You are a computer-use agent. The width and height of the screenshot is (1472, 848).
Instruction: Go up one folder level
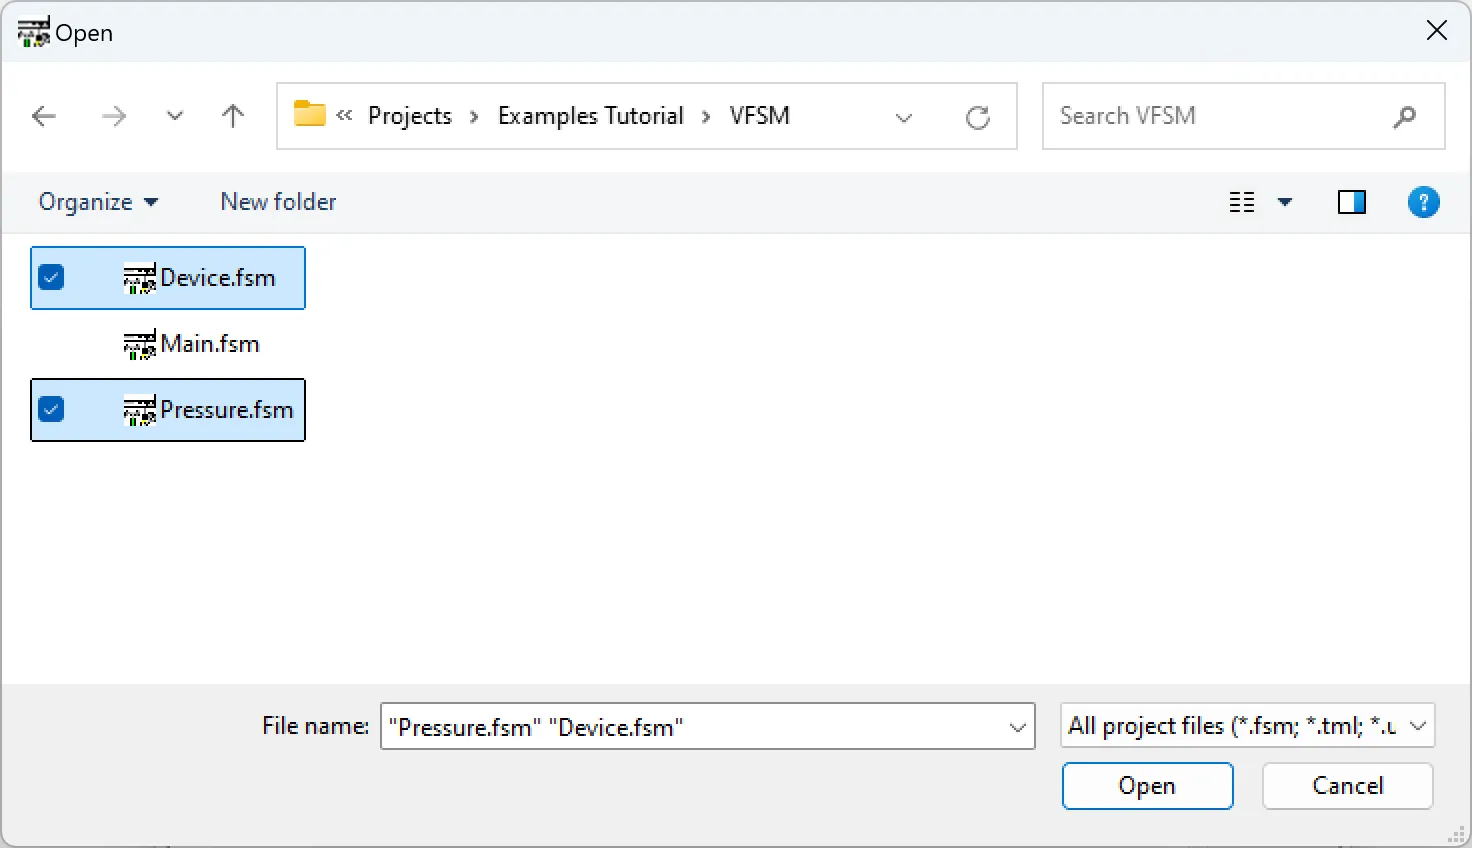click(x=233, y=116)
